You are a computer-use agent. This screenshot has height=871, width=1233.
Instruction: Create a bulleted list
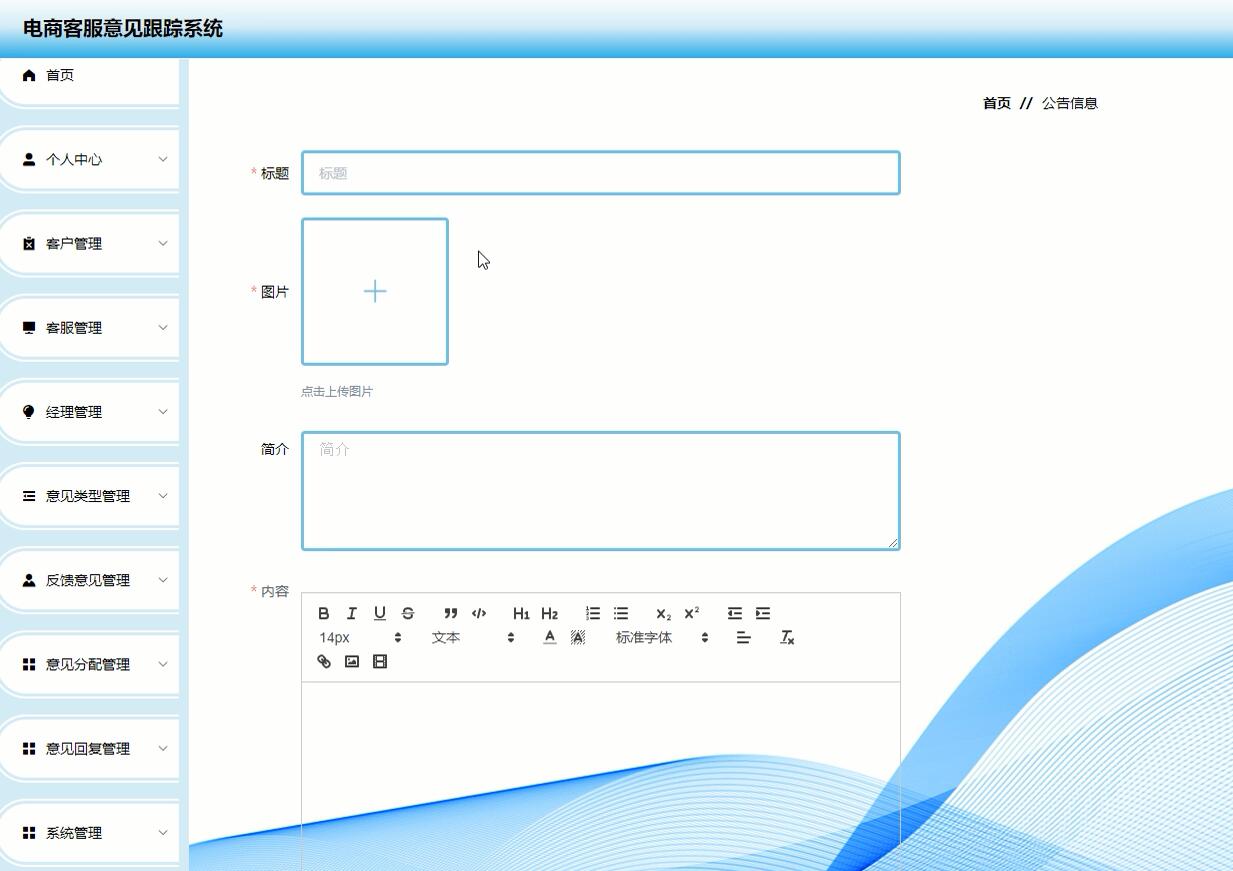click(621, 614)
